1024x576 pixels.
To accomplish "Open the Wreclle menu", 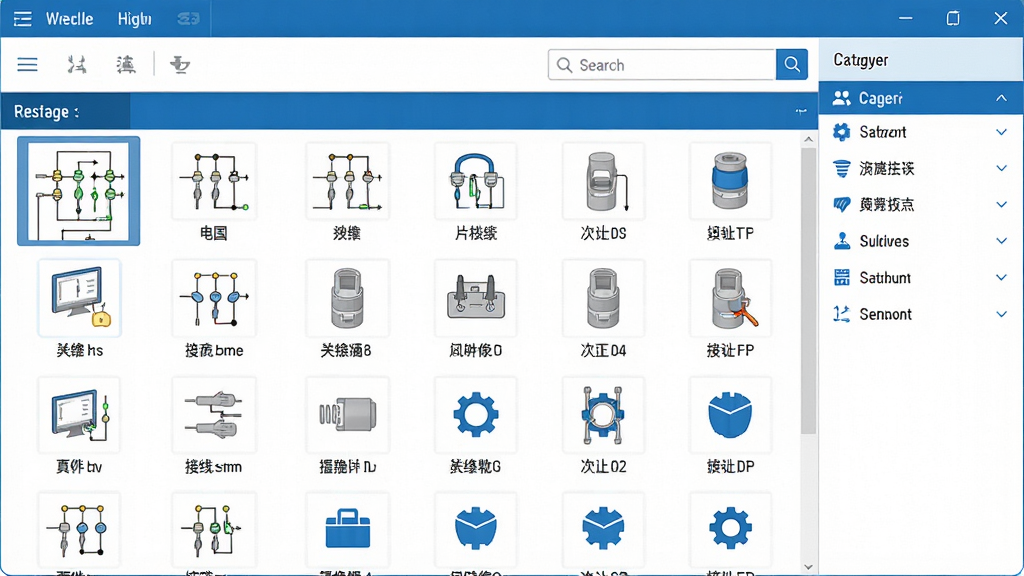I will click(69, 19).
